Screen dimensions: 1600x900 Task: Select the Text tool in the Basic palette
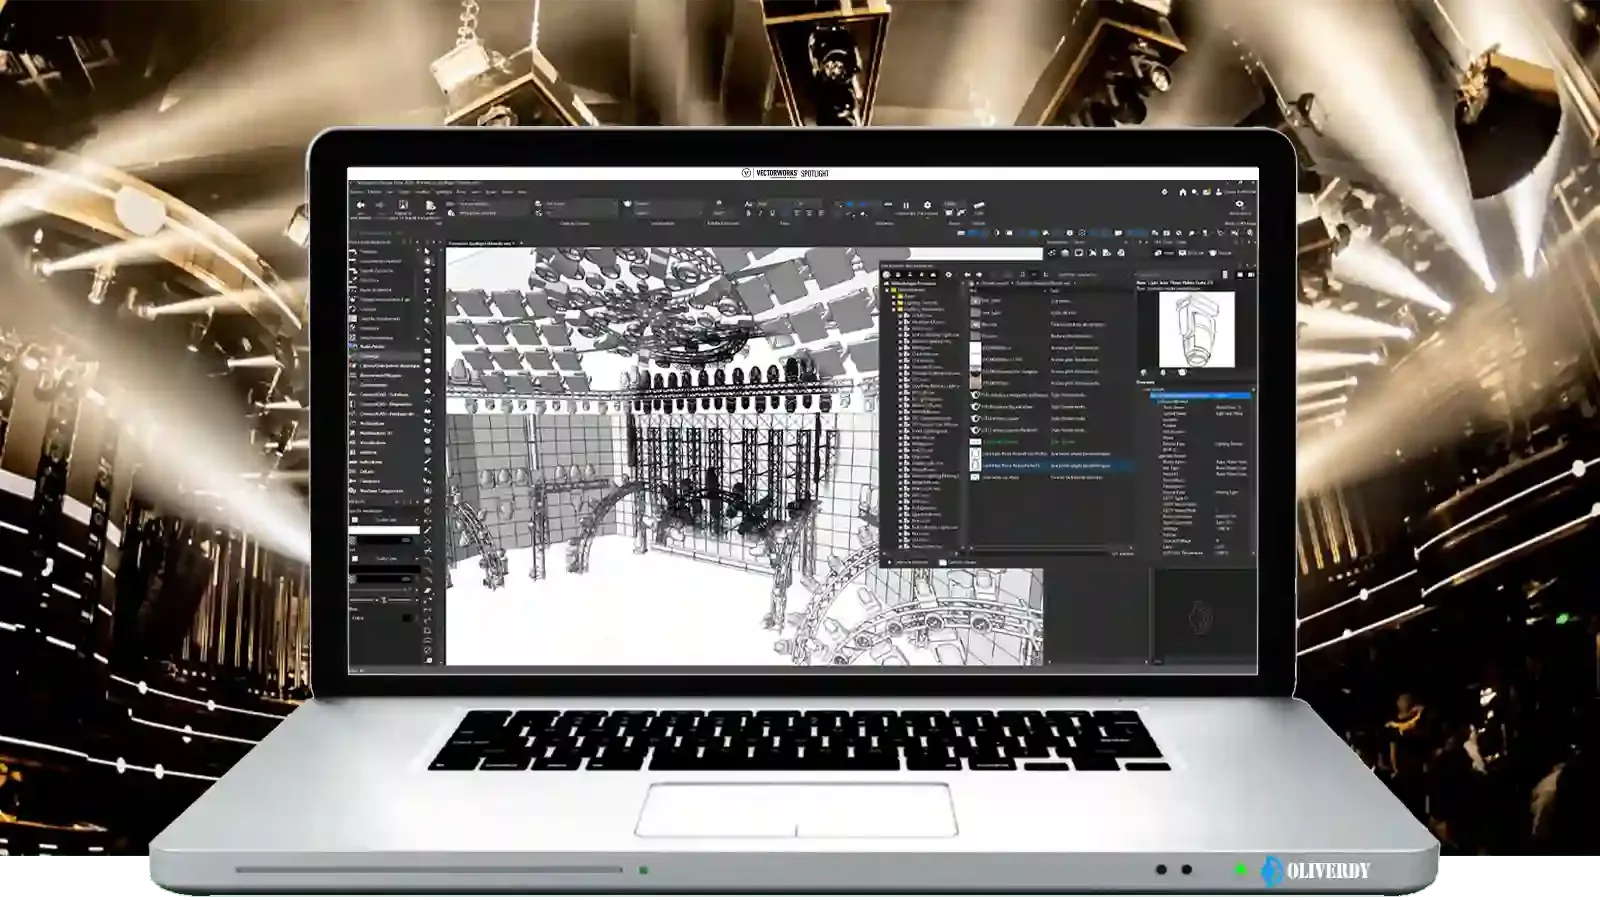pyautogui.click(x=427, y=291)
